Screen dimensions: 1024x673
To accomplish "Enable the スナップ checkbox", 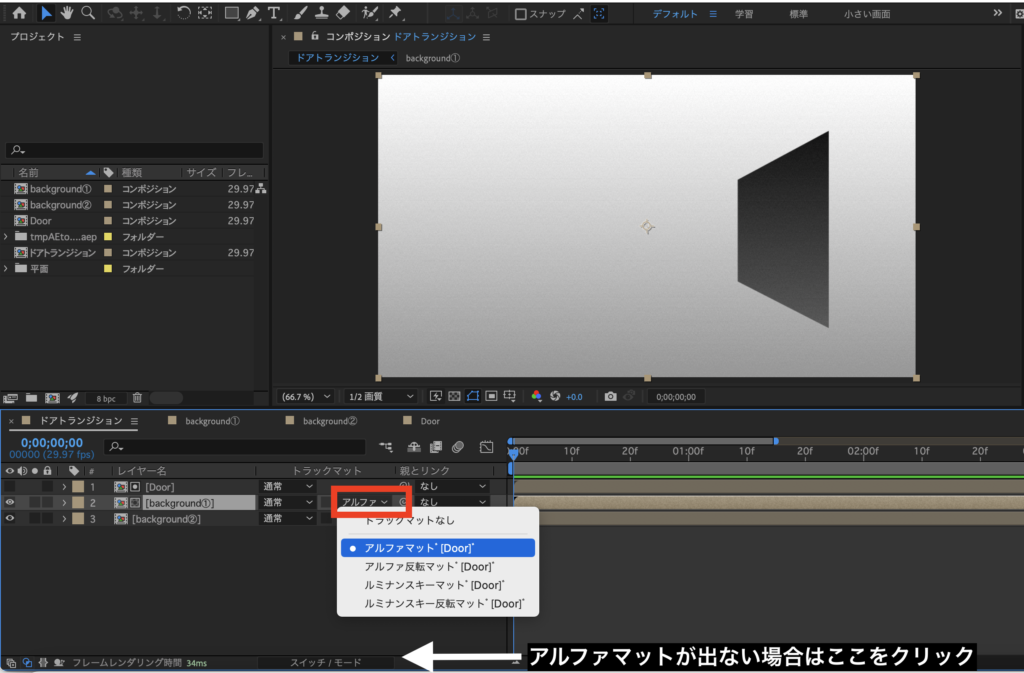I will click(521, 14).
